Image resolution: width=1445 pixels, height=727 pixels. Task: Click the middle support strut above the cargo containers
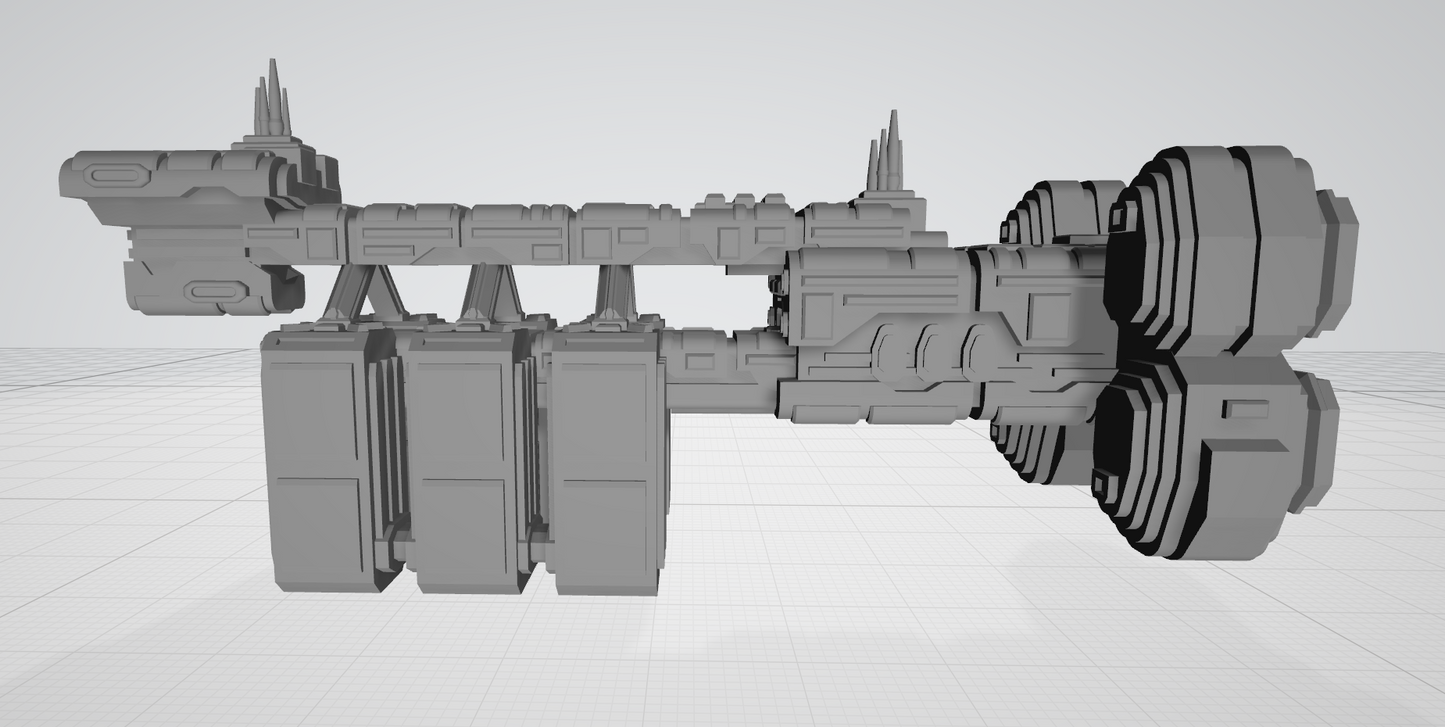tap(490, 292)
